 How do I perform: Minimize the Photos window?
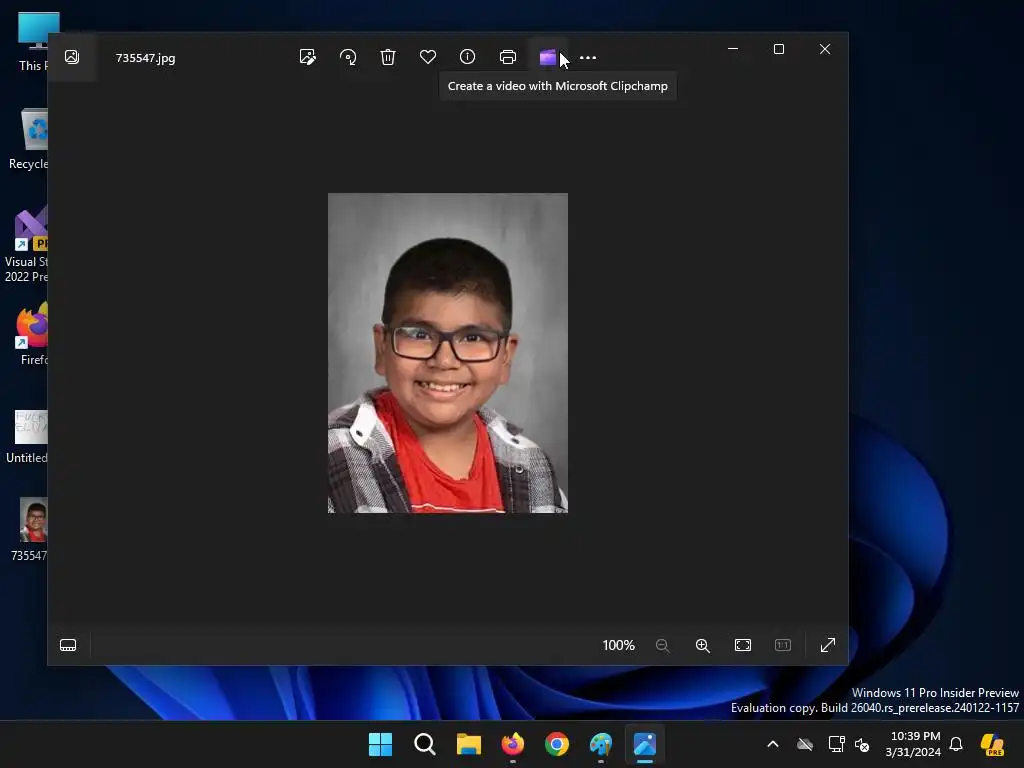click(733, 49)
